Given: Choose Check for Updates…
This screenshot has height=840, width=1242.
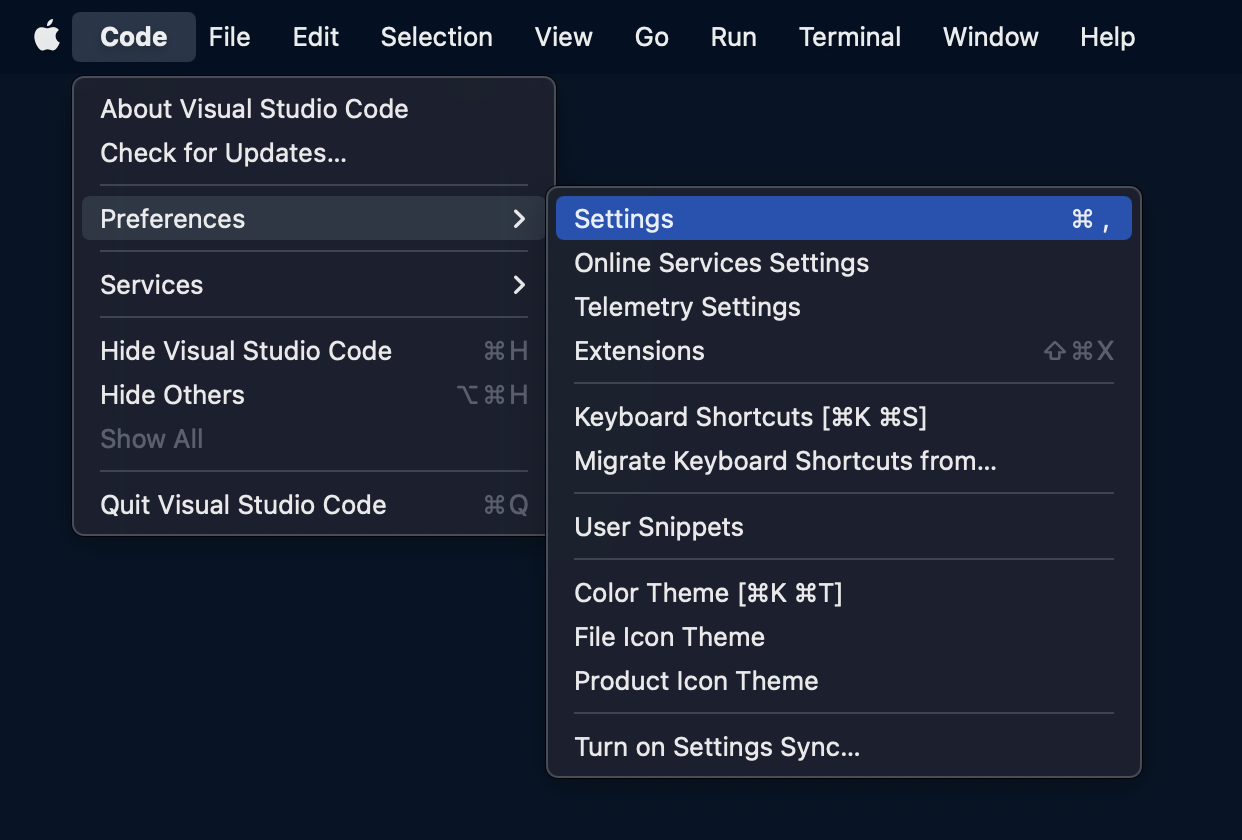Looking at the screenshot, I should [314, 153].
